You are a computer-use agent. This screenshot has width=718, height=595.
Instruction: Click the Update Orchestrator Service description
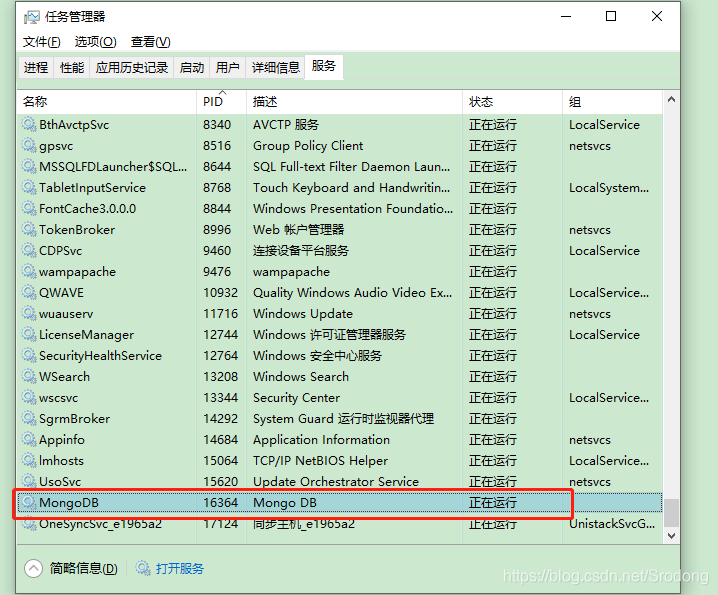(336, 482)
